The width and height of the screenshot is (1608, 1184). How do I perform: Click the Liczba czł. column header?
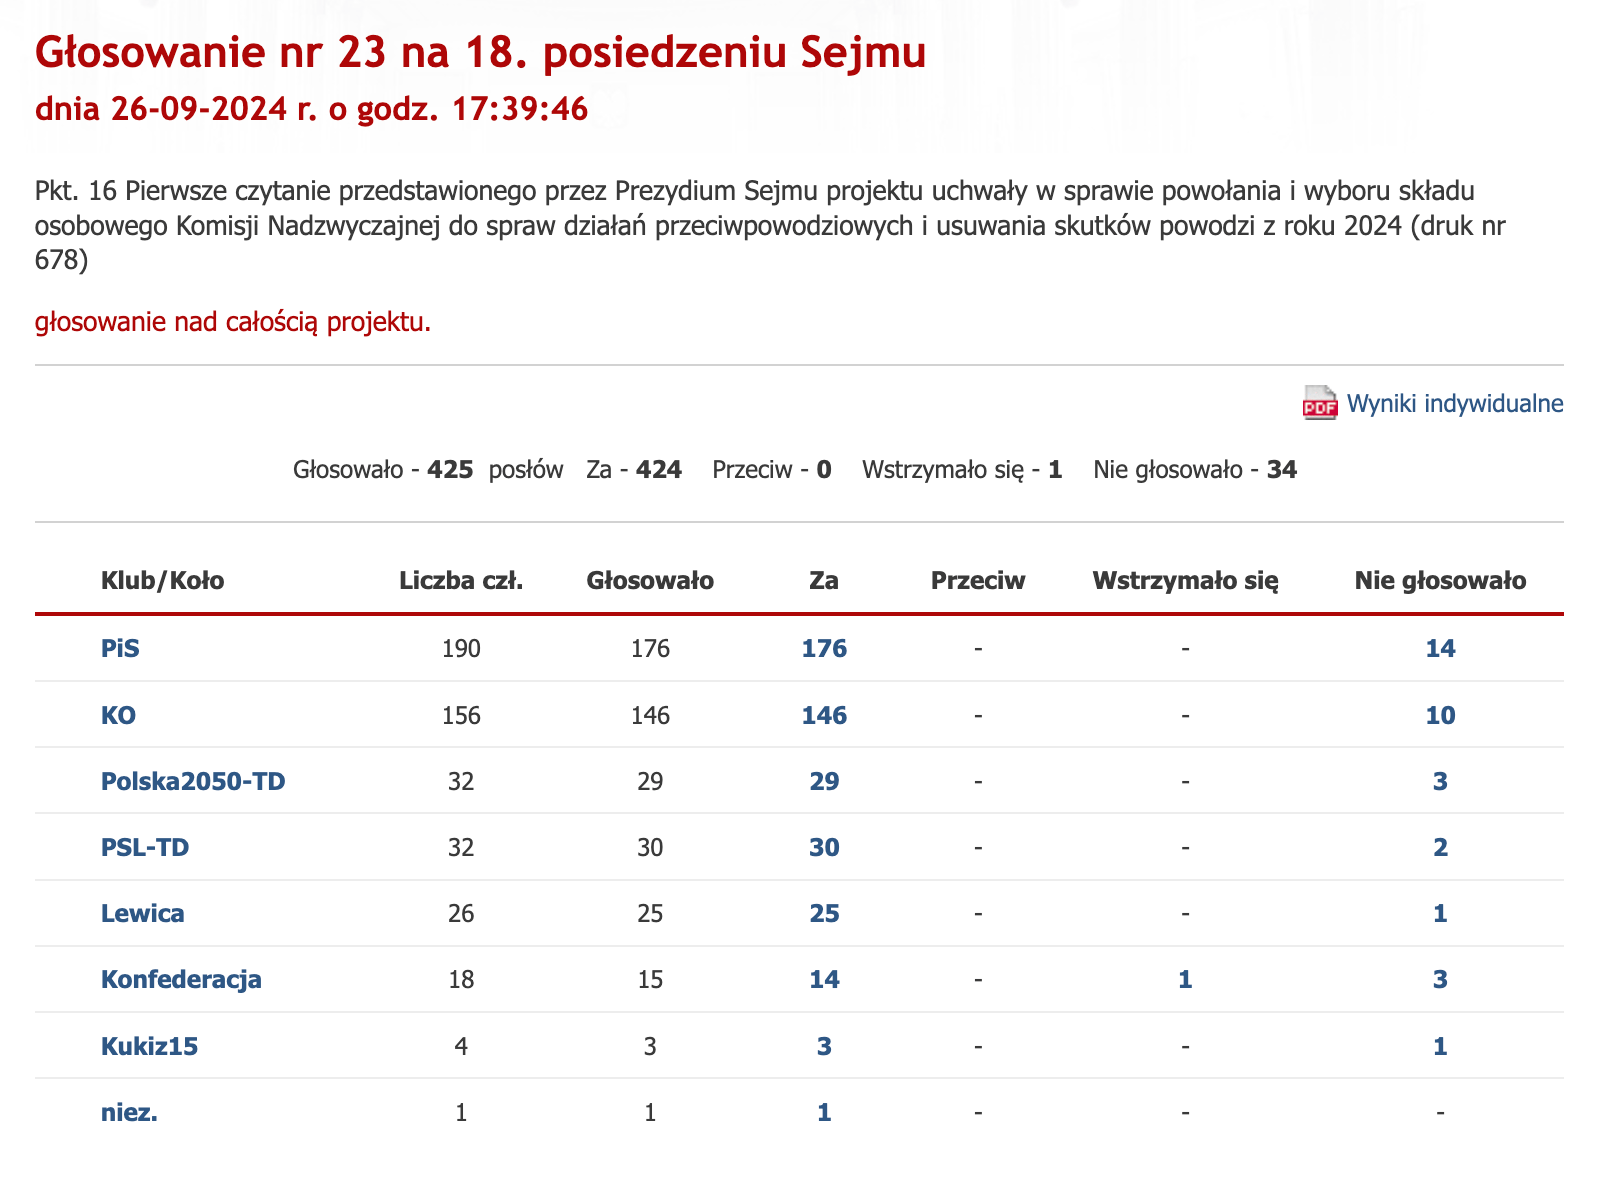(x=461, y=580)
